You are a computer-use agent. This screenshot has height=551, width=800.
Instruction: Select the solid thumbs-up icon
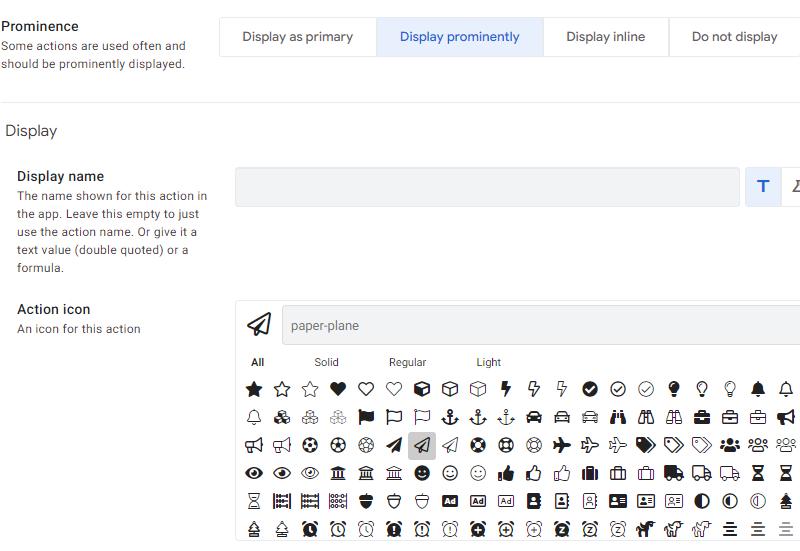coord(506,473)
